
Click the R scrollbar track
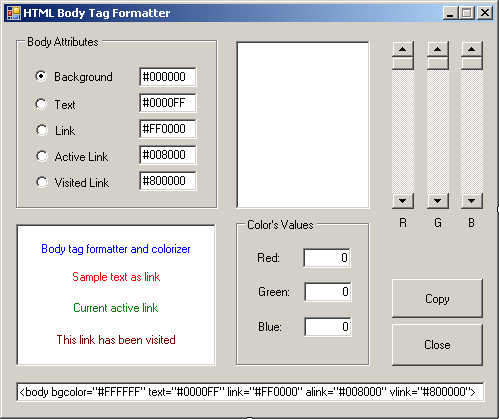point(403,131)
